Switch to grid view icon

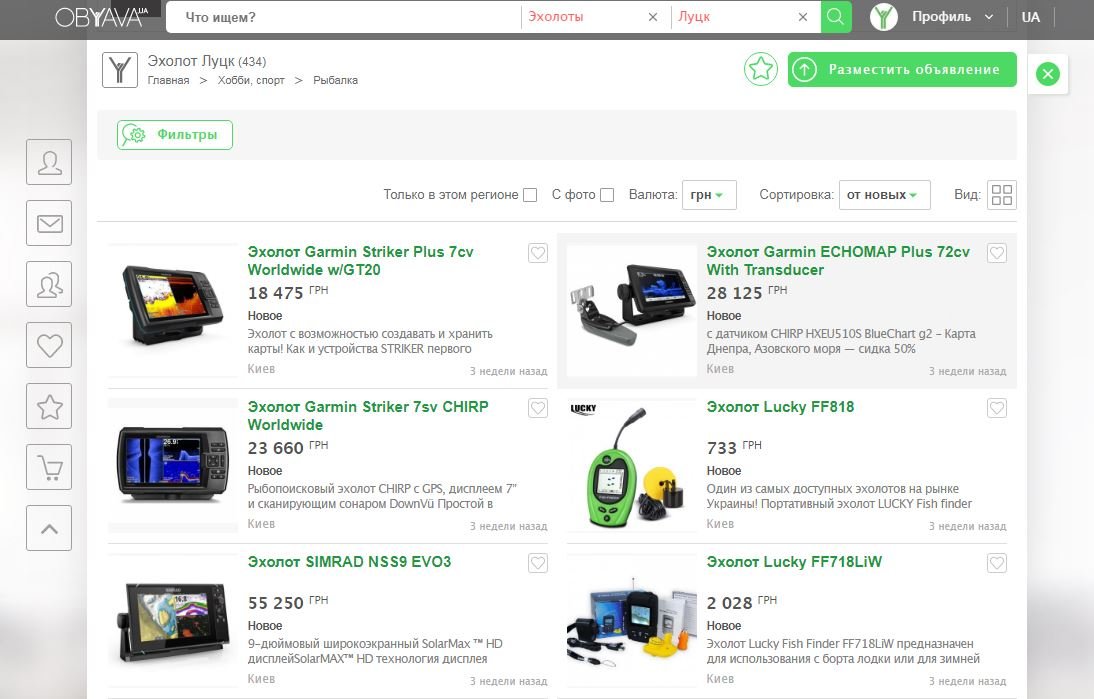point(1002,195)
